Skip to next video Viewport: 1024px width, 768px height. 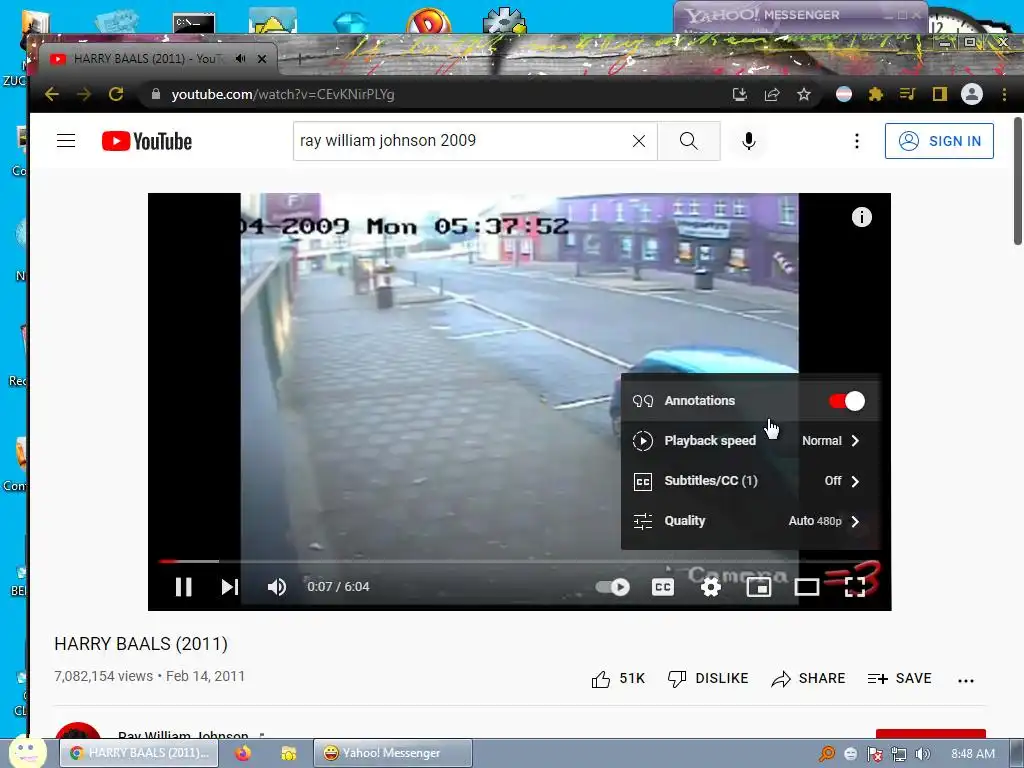click(229, 586)
